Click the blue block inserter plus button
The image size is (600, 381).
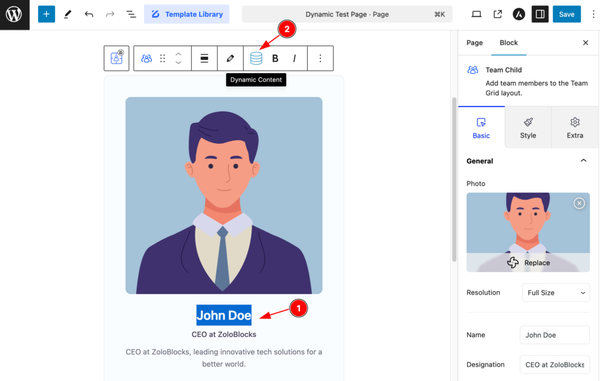pos(46,15)
